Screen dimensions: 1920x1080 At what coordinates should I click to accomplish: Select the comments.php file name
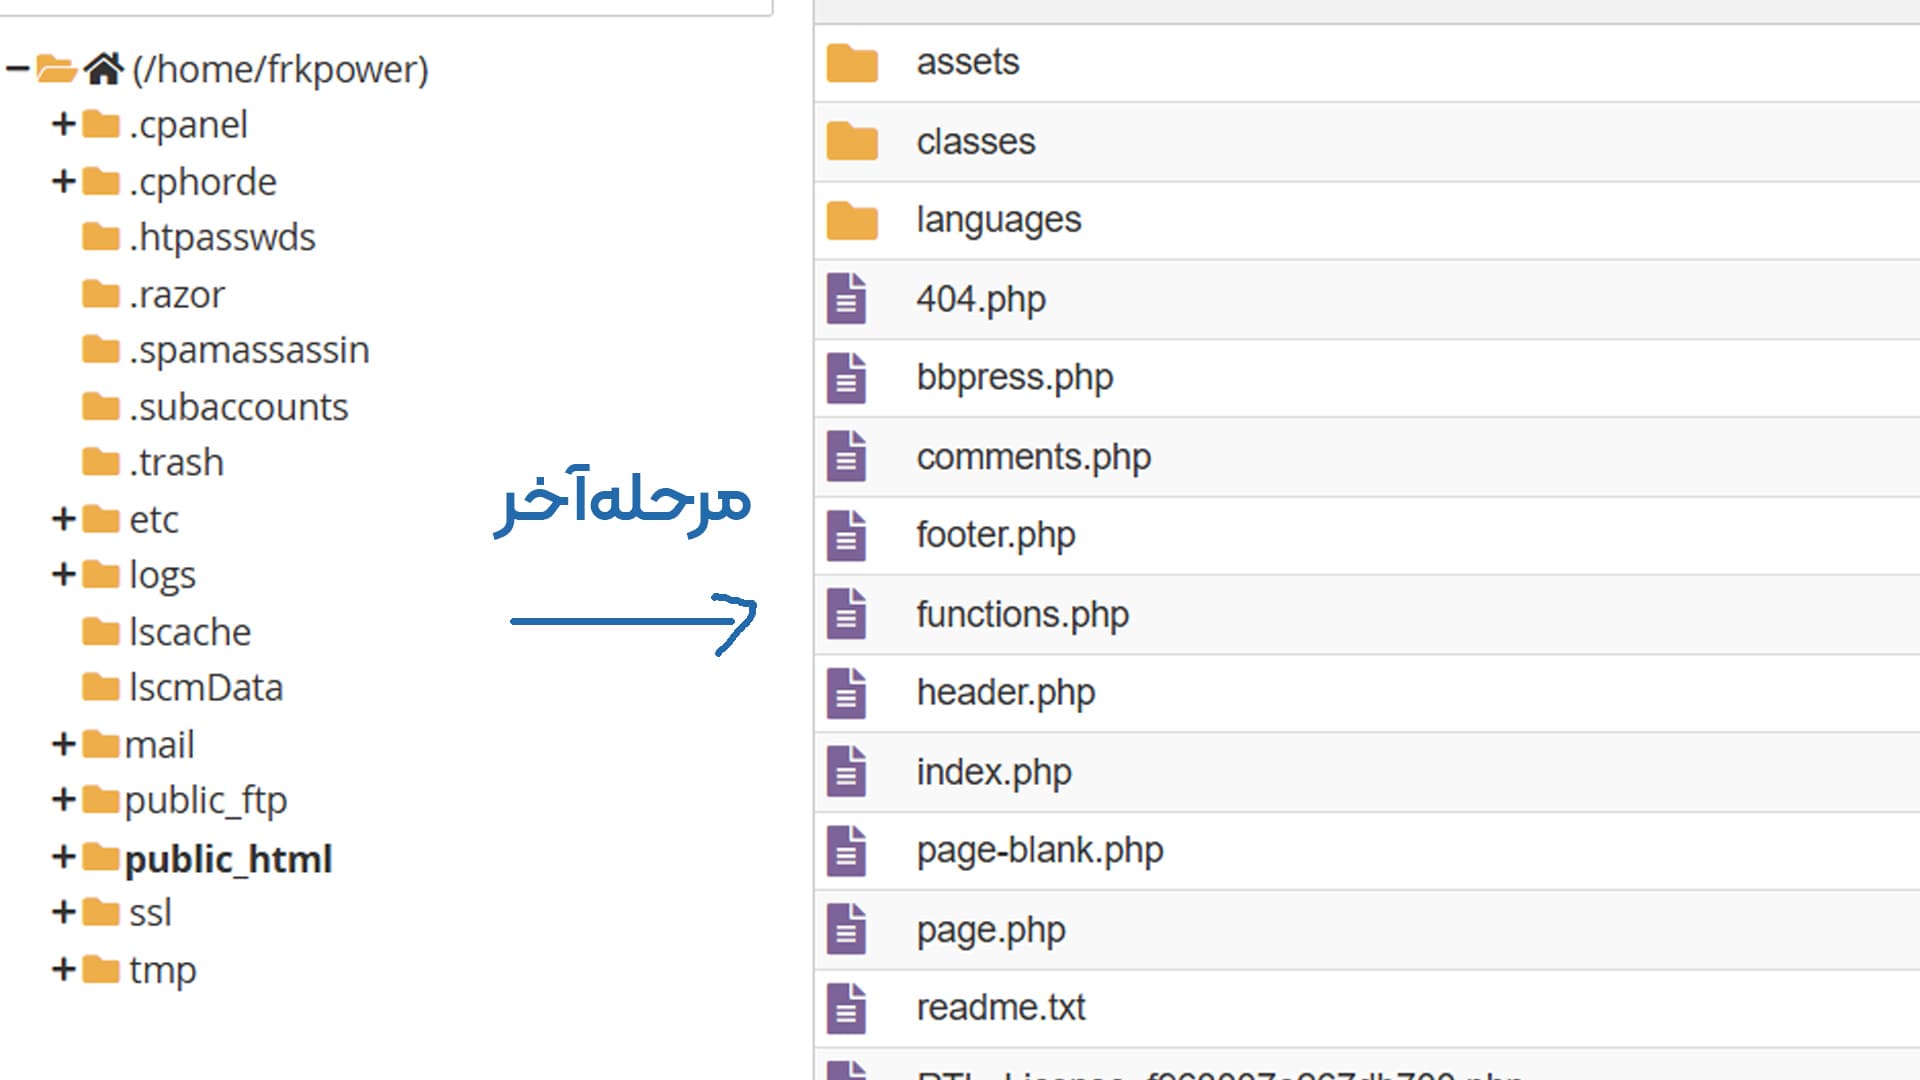[1034, 458]
